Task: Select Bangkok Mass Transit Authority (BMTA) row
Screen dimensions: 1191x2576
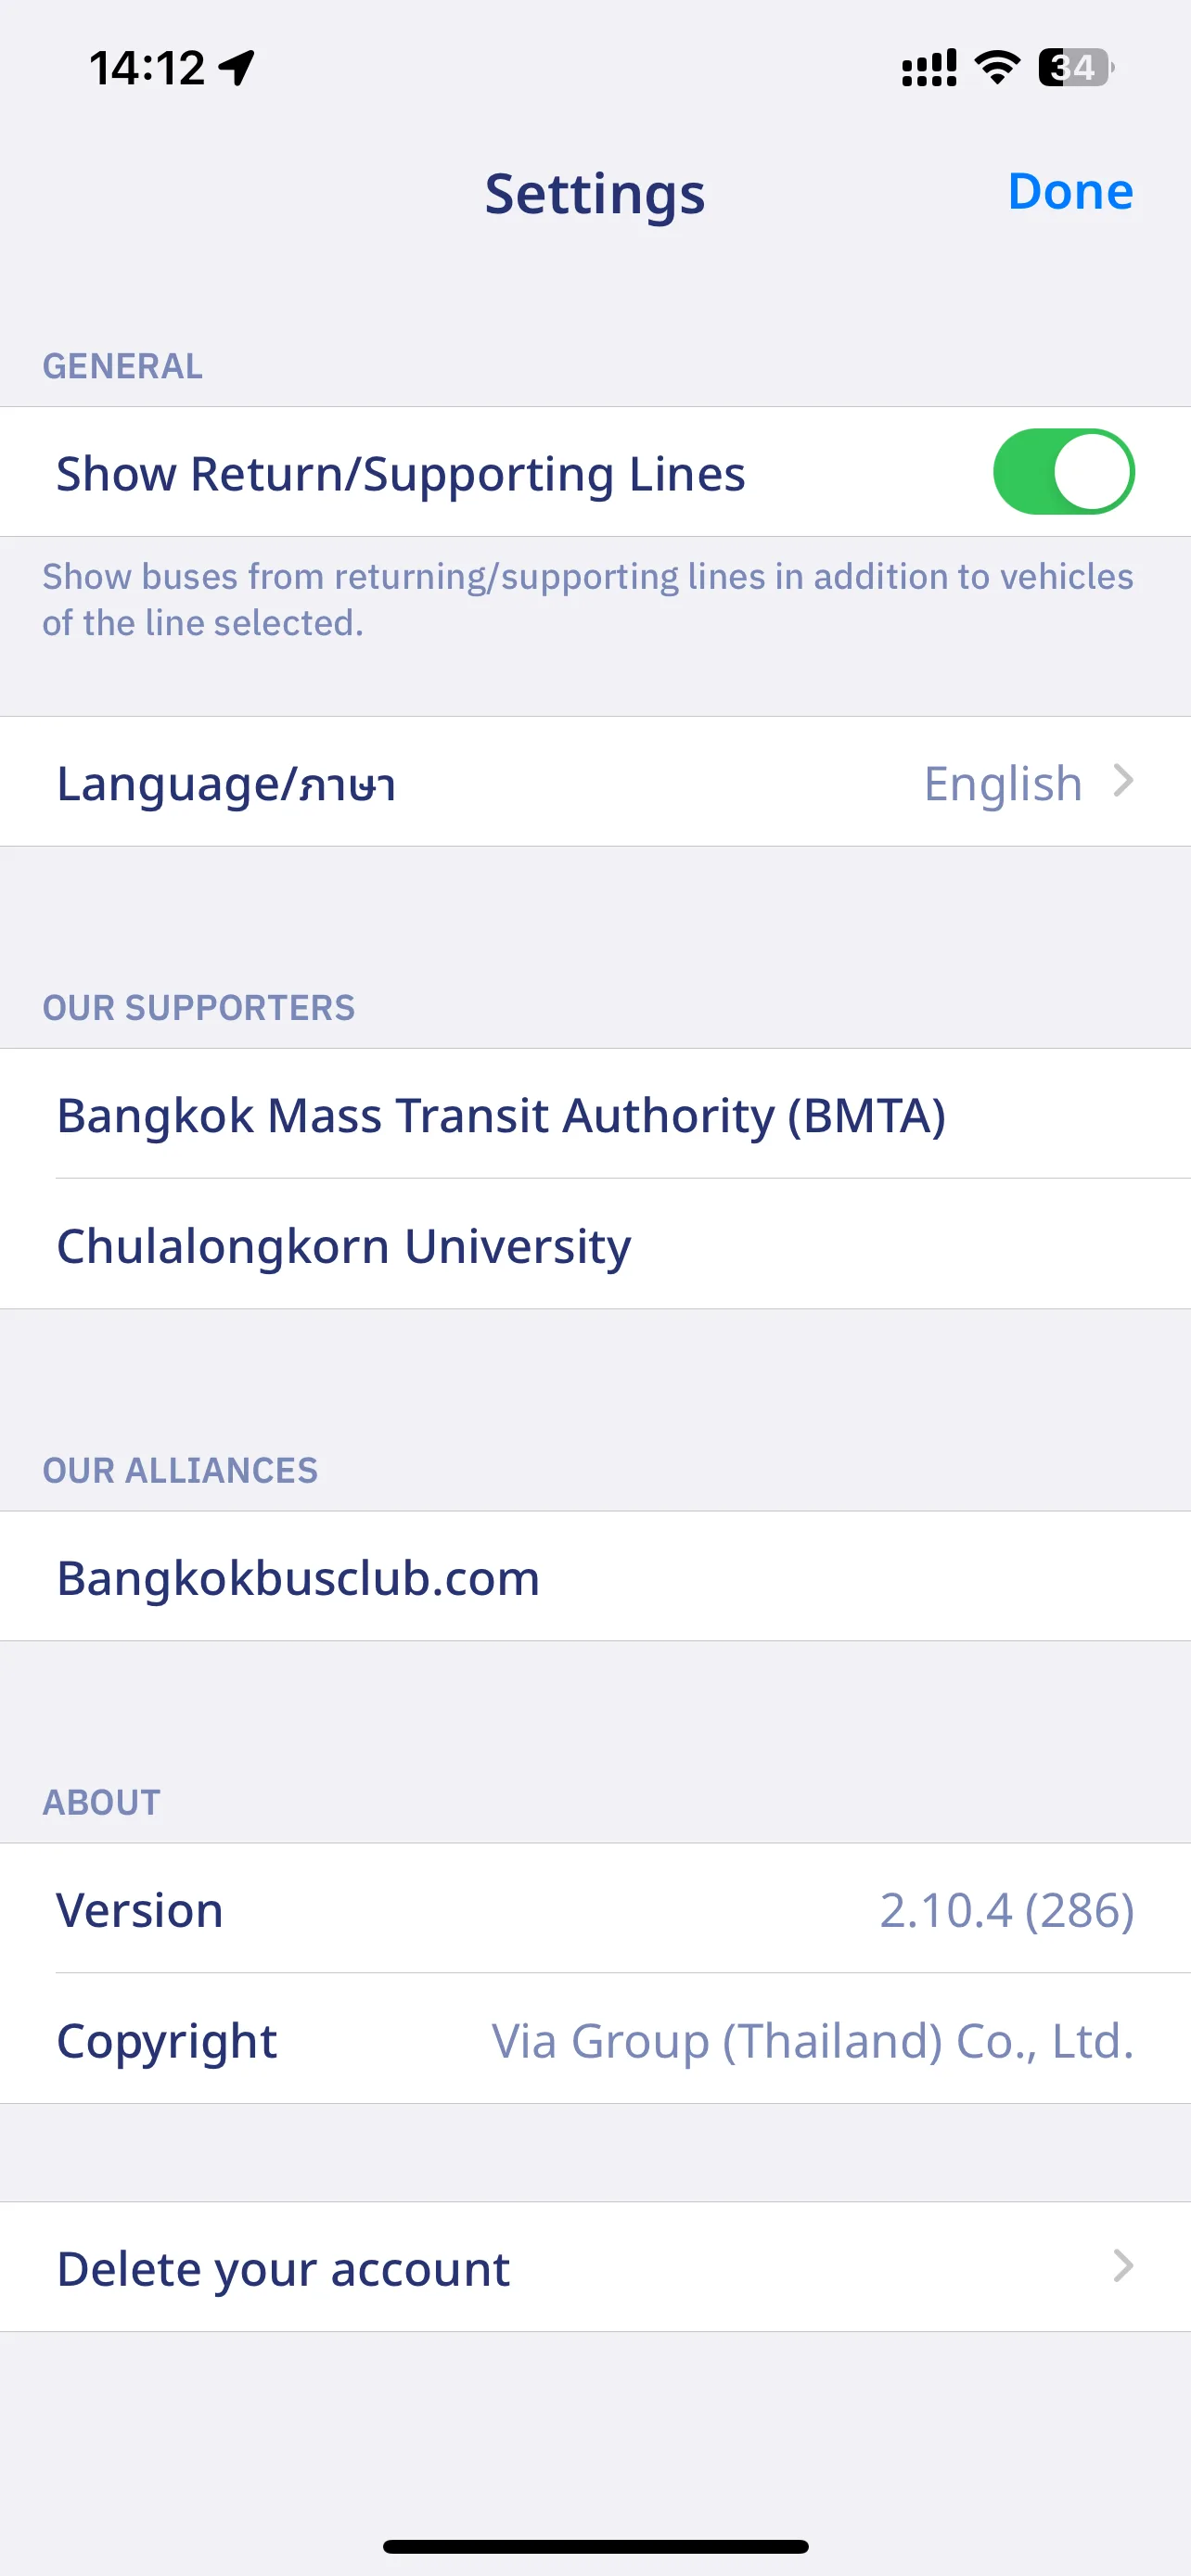Action: click(x=595, y=1114)
